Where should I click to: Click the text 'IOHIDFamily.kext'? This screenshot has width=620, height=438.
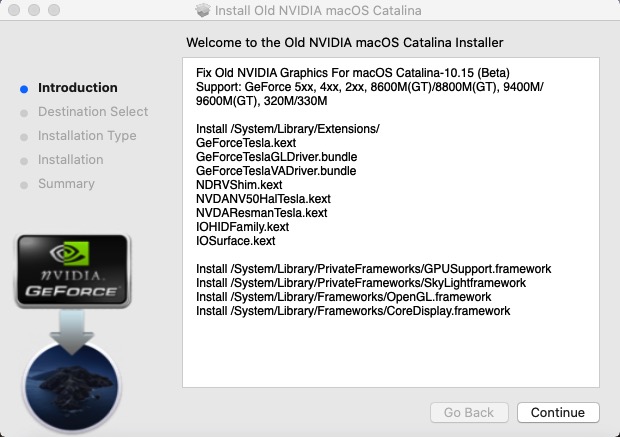(242, 227)
